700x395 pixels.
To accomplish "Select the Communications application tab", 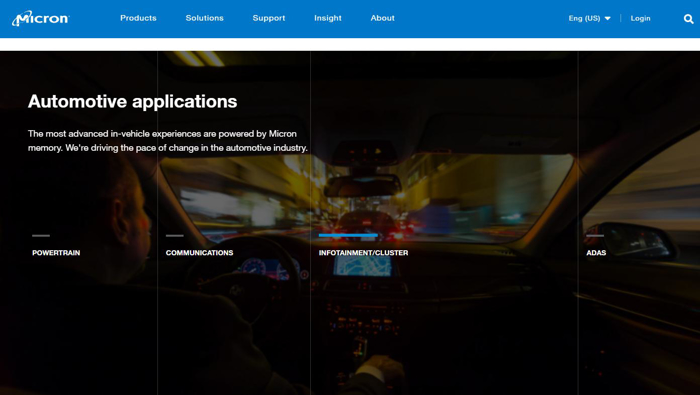I will coord(199,253).
